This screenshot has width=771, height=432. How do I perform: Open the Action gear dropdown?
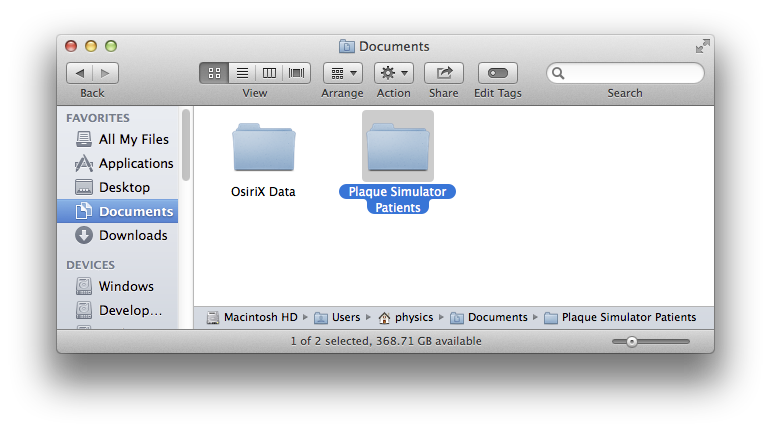point(393,73)
